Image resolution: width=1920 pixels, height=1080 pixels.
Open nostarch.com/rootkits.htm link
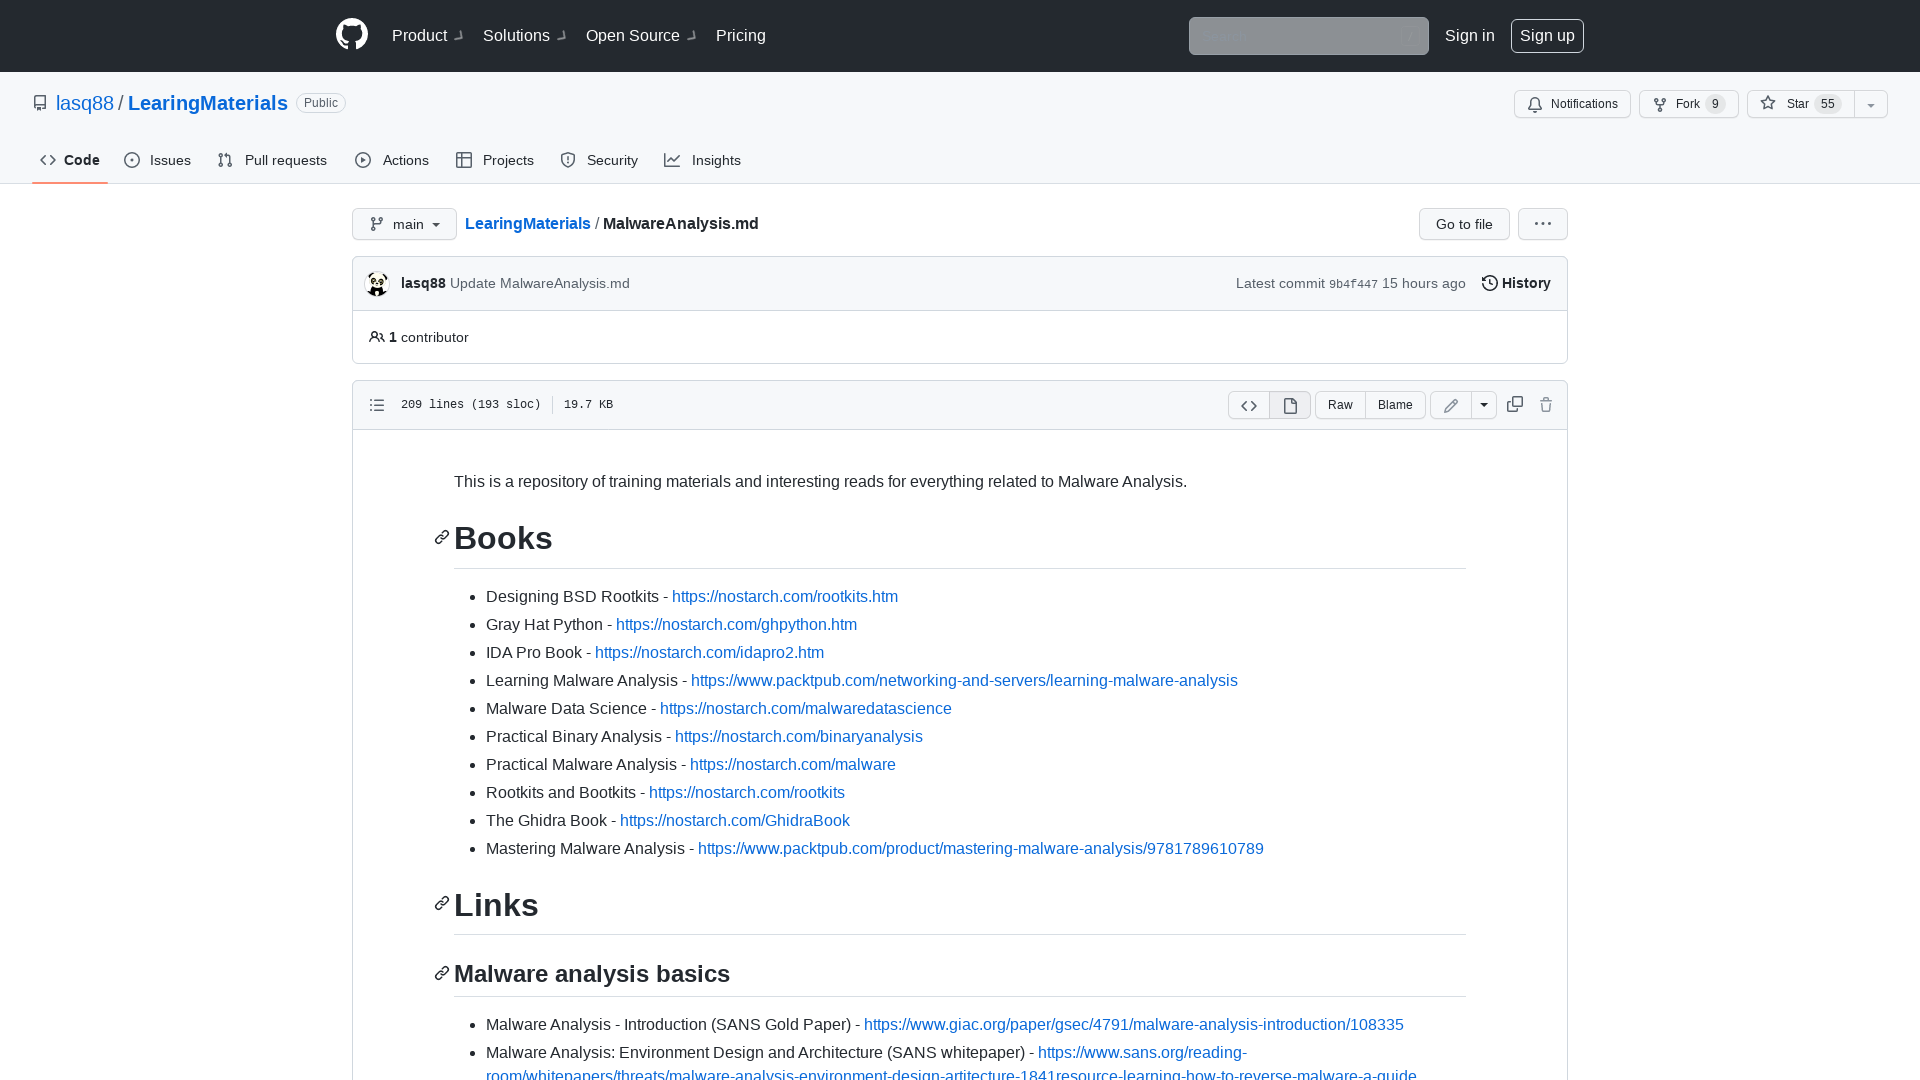[x=785, y=596]
